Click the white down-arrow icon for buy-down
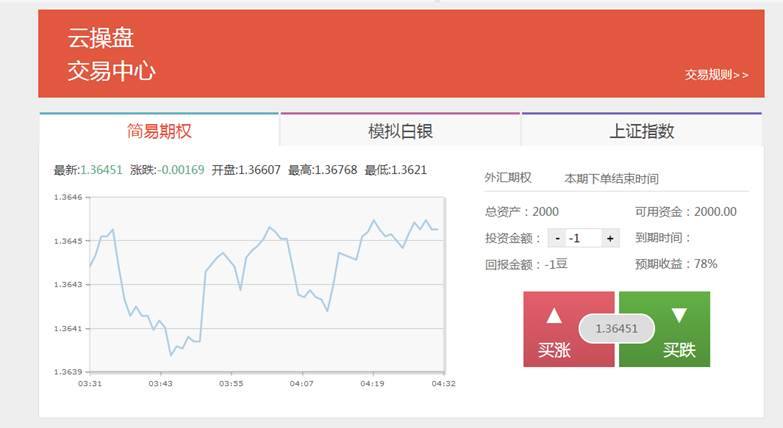783x428 pixels. tap(679, 315)
